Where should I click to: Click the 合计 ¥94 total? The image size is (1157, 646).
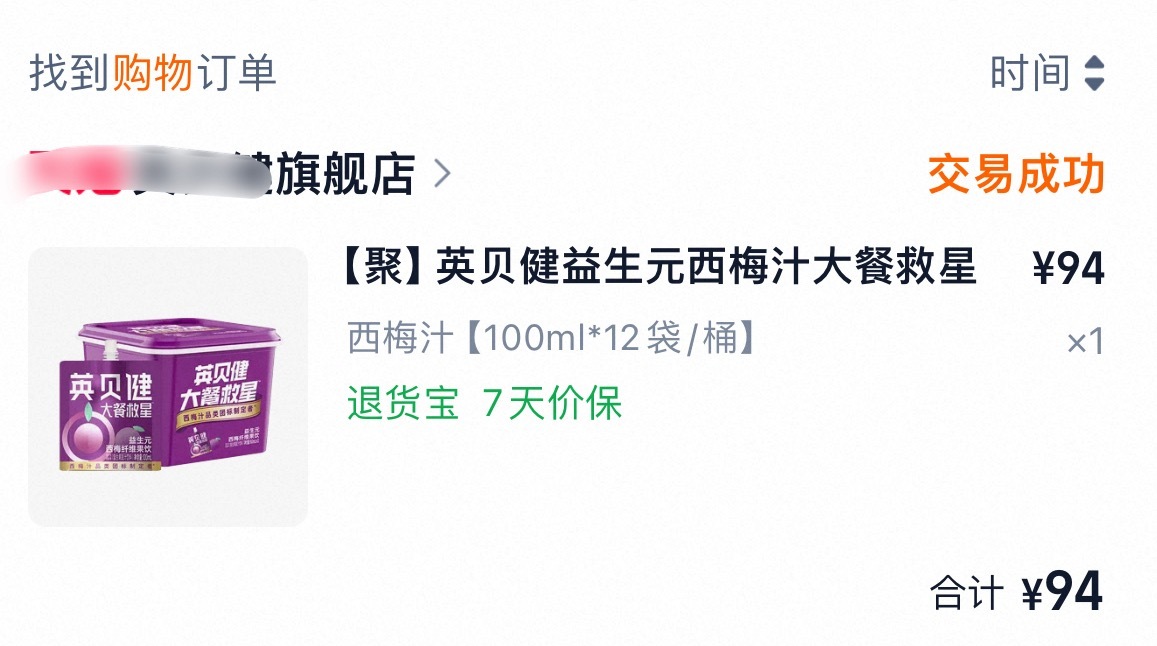pyautogui.click(x=1017, y=591)
